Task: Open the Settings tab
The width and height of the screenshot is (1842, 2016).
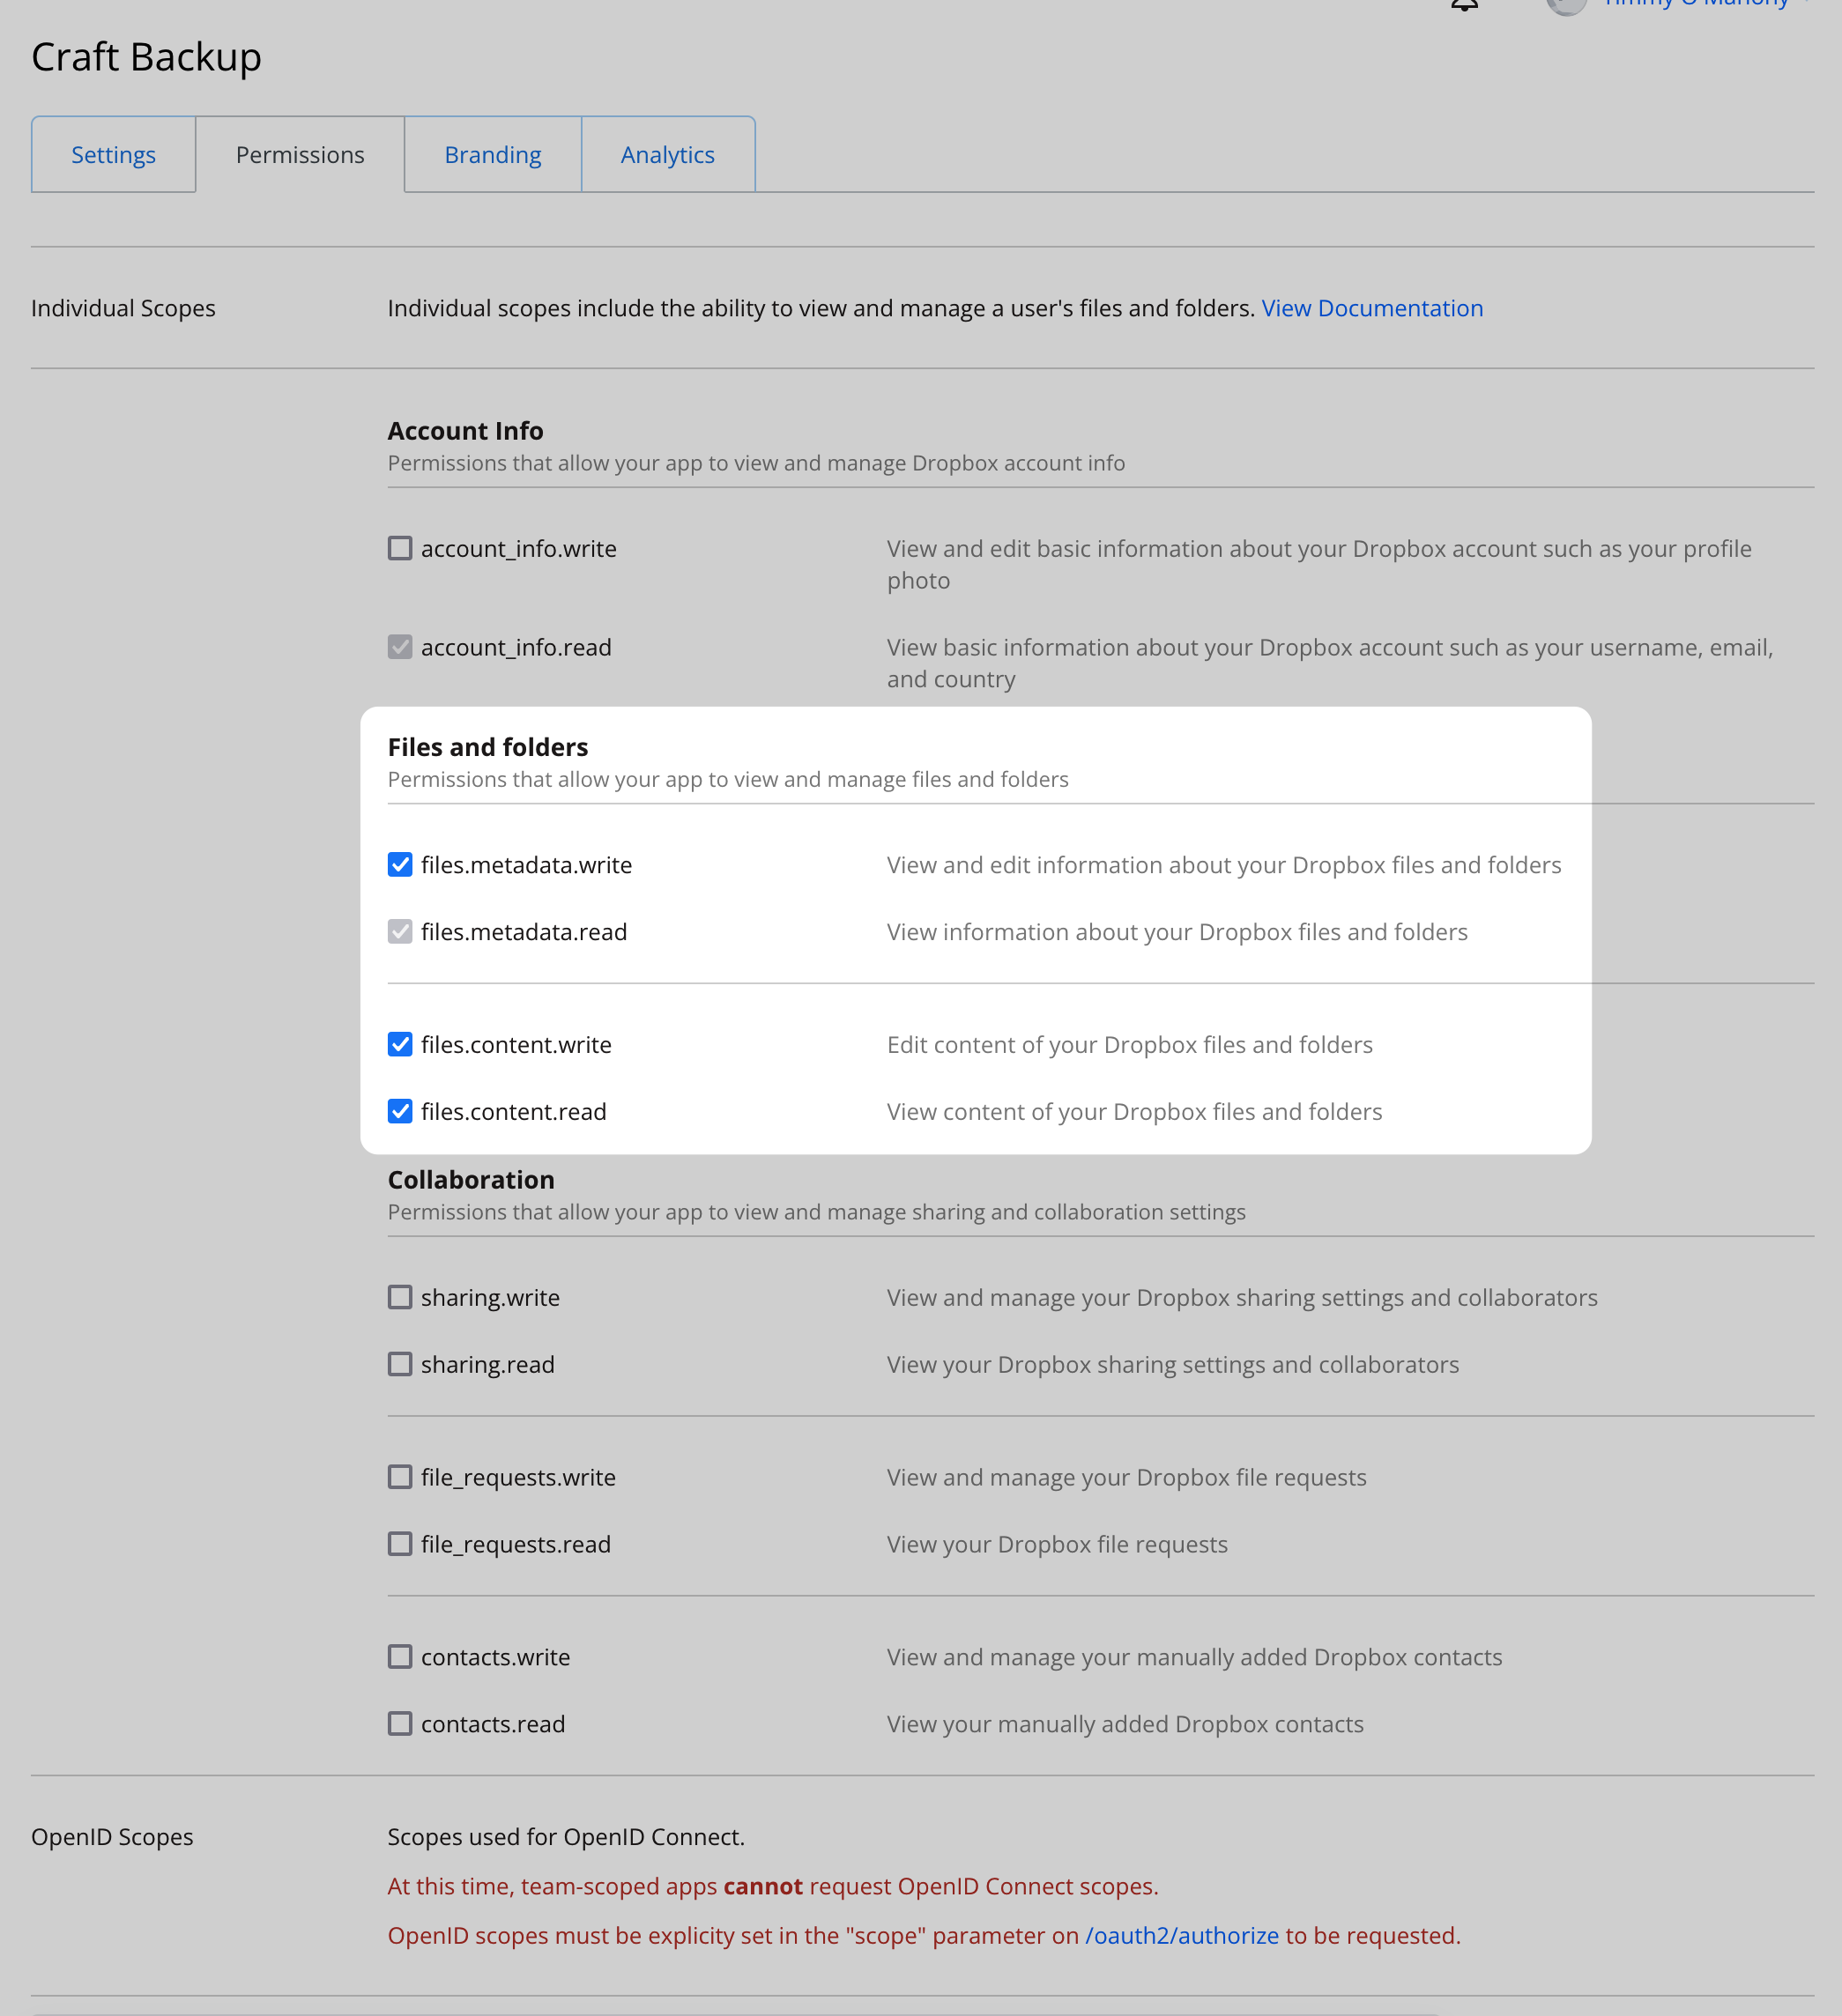Action: coord(113,155)
